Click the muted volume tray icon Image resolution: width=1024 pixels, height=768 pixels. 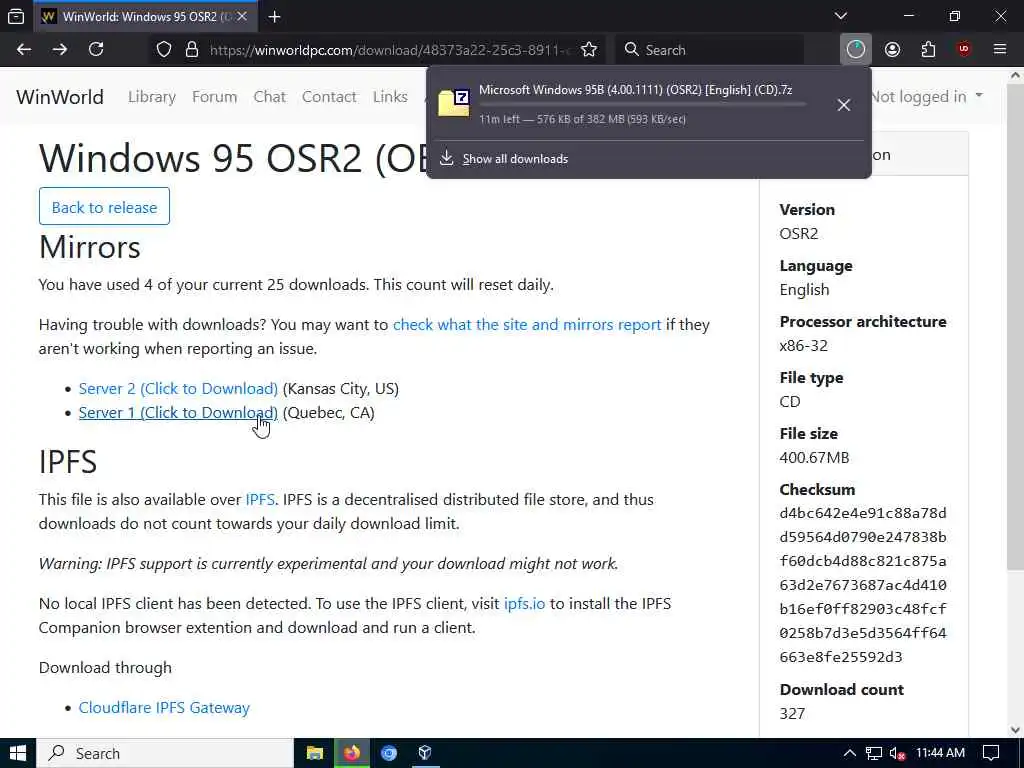897,754
